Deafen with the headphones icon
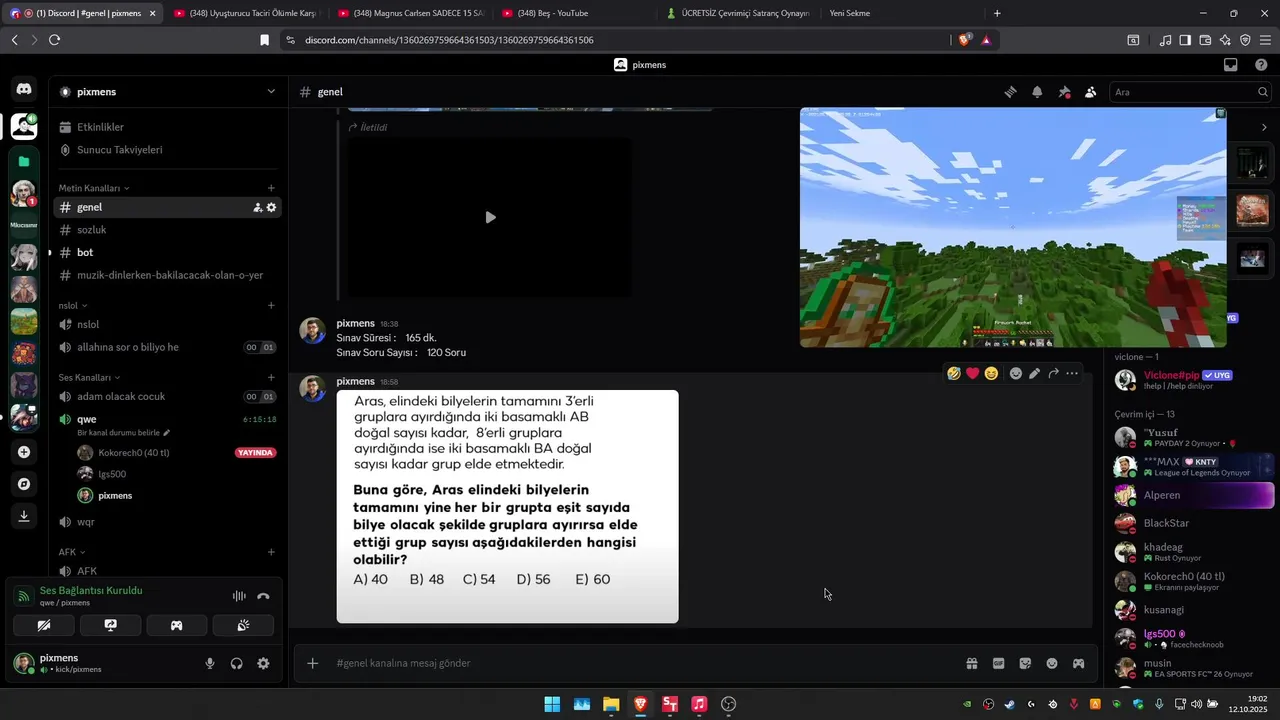Image resolution: width=1280 pixels, height=720 pixels. [x=237, y=663]
